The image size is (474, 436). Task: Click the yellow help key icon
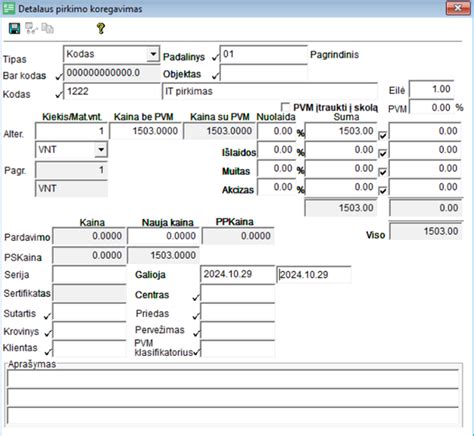pos(101,28)
